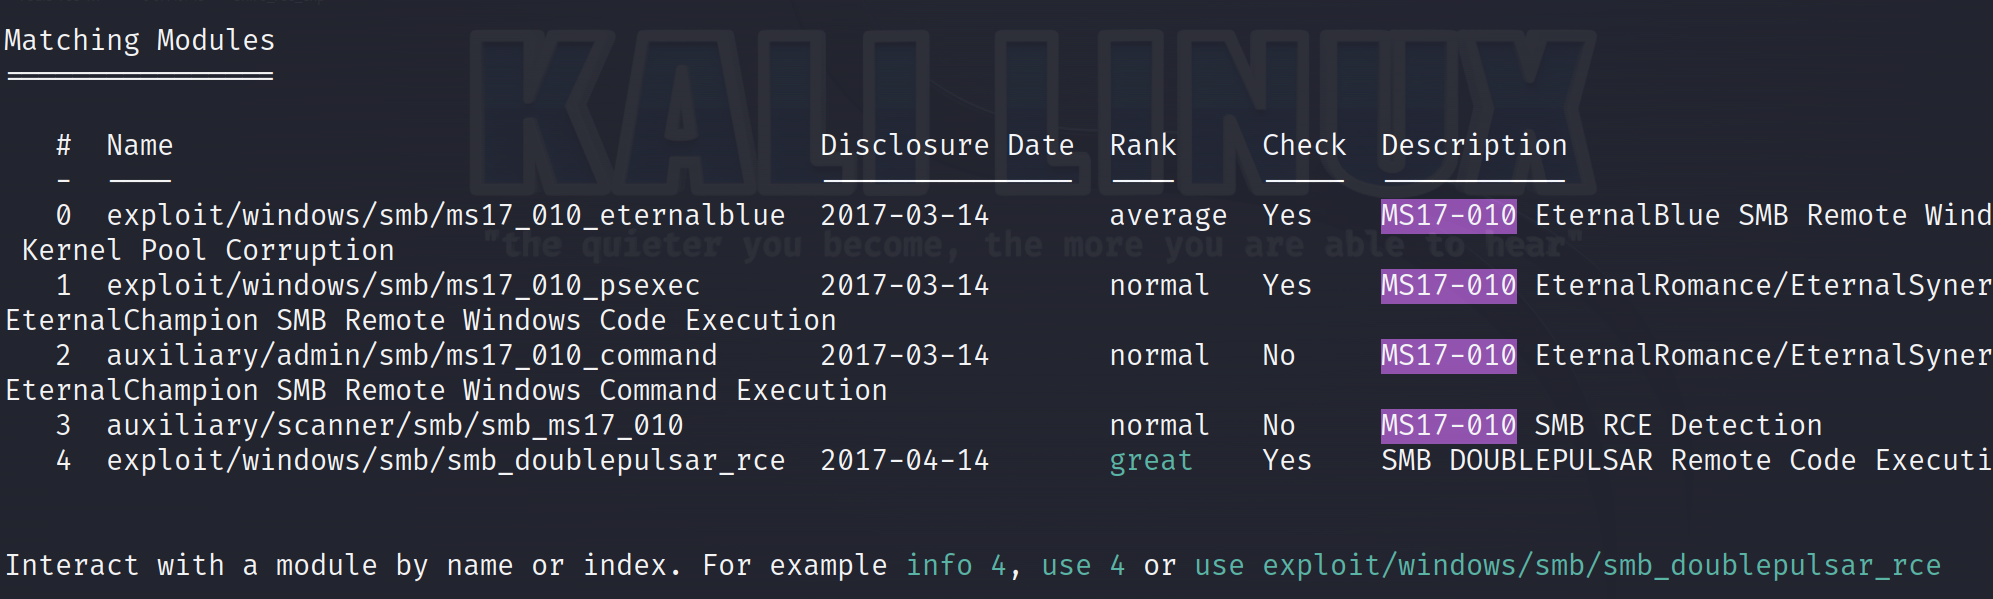The height and width of the screenshot is (599, 1993).
Task: Click highlighted MS17-010 beside SMB RCE Detection
Action: (x=1447, y=426)
